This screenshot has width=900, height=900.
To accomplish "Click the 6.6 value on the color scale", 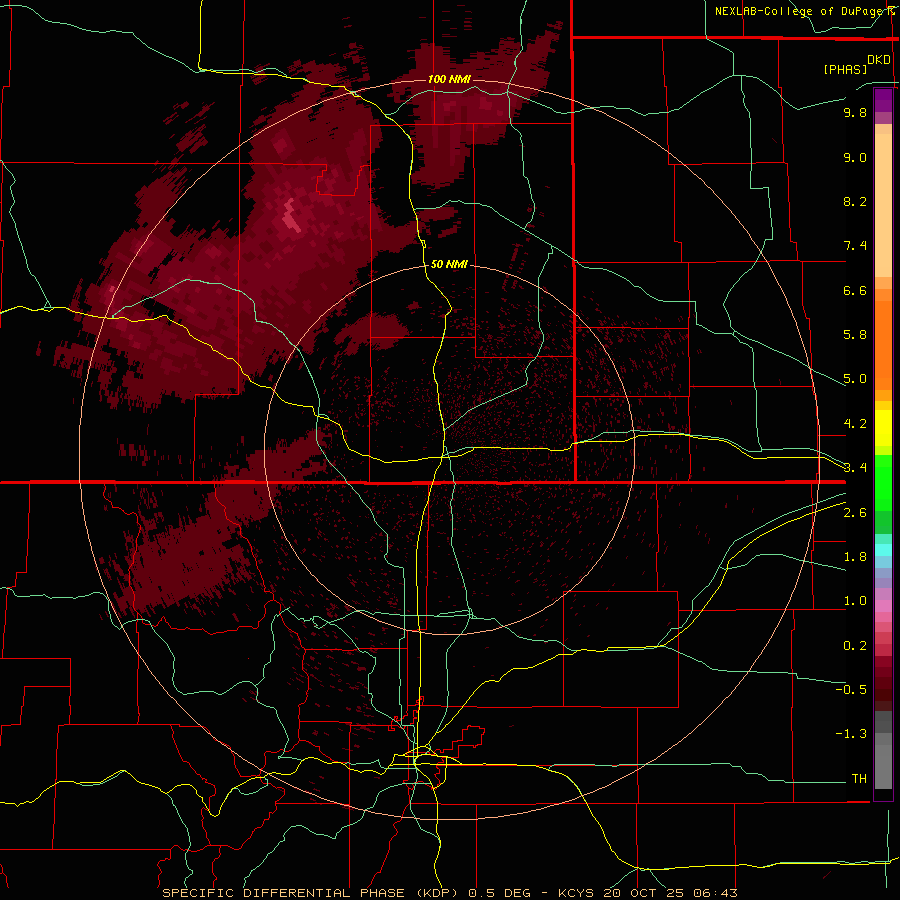I will pyautogui.click(x=855, y=290).
